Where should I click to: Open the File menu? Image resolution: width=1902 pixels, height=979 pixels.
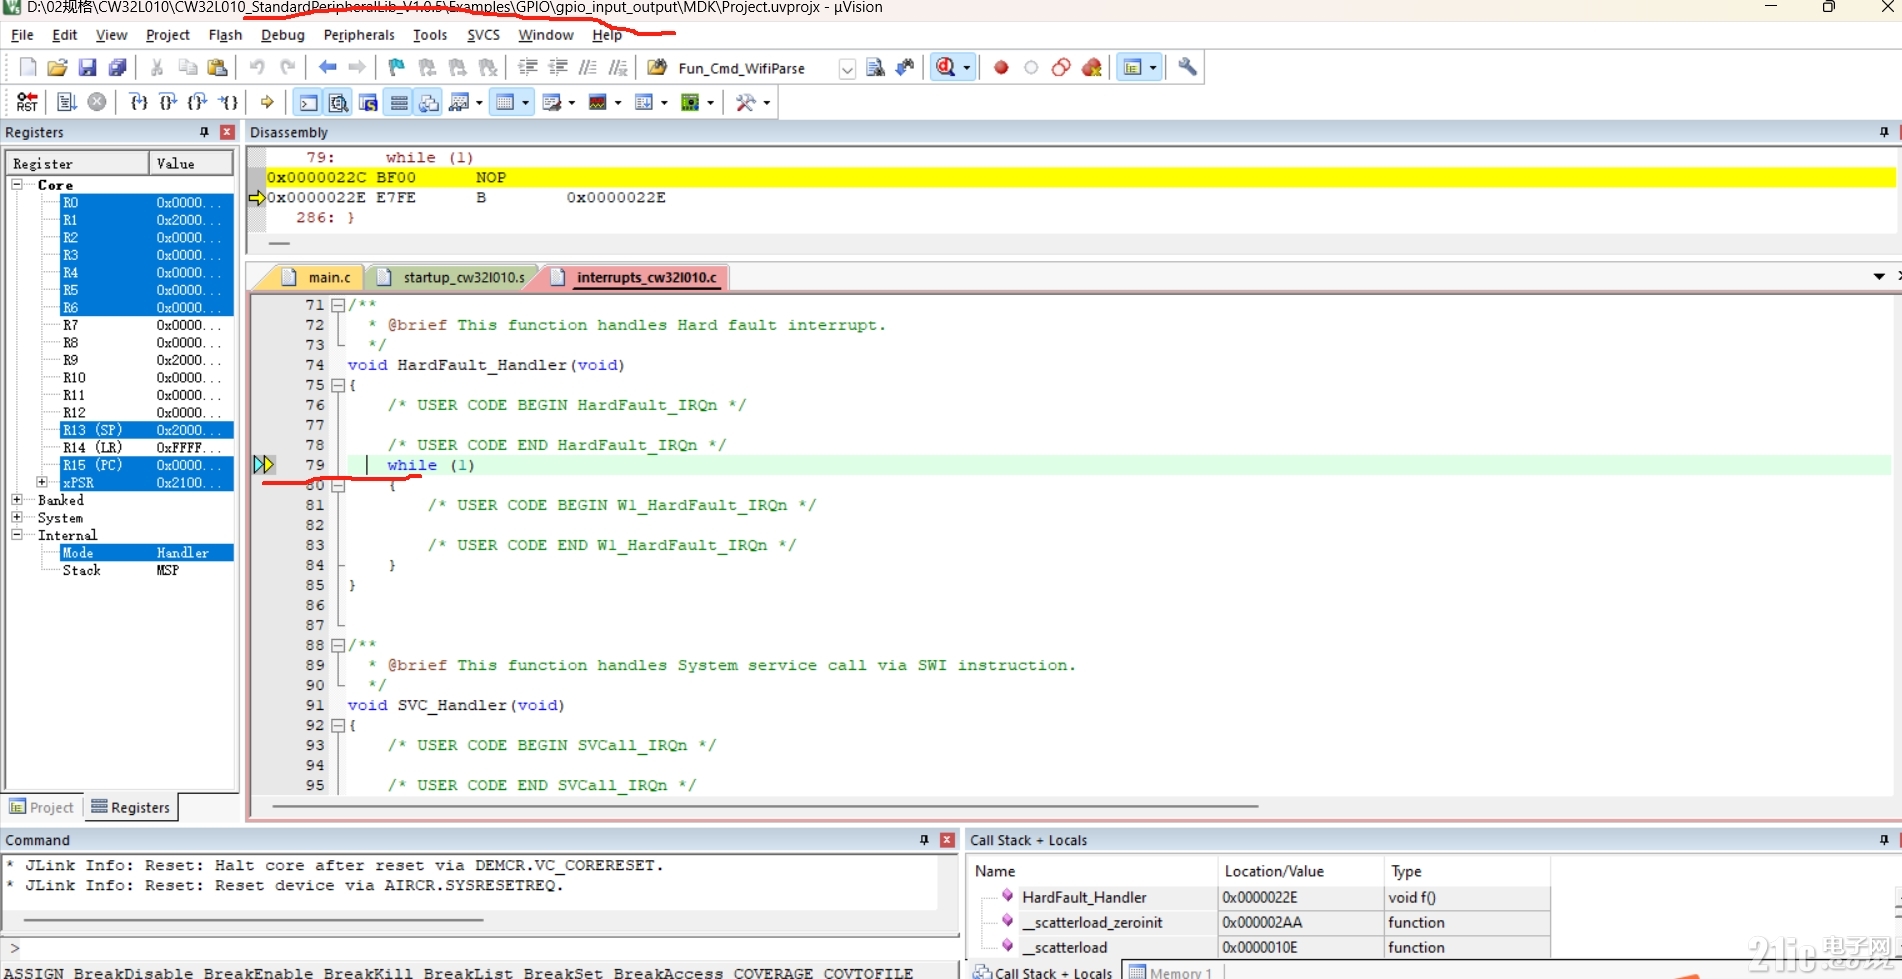(22, 35)
